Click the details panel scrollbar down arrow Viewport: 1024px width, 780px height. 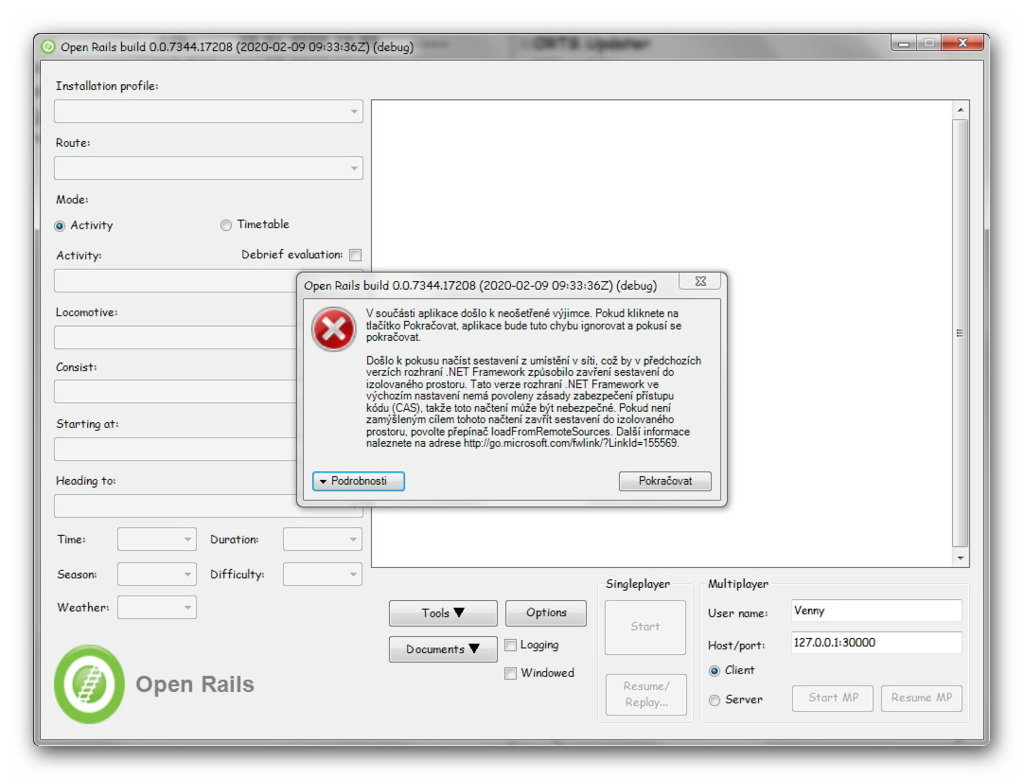pos(960,558)
